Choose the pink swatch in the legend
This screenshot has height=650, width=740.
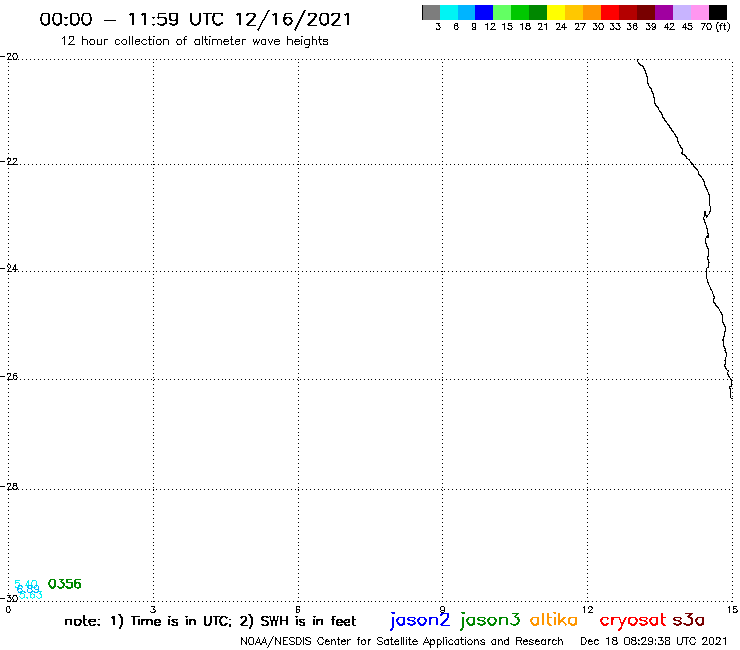coord(700,12)
